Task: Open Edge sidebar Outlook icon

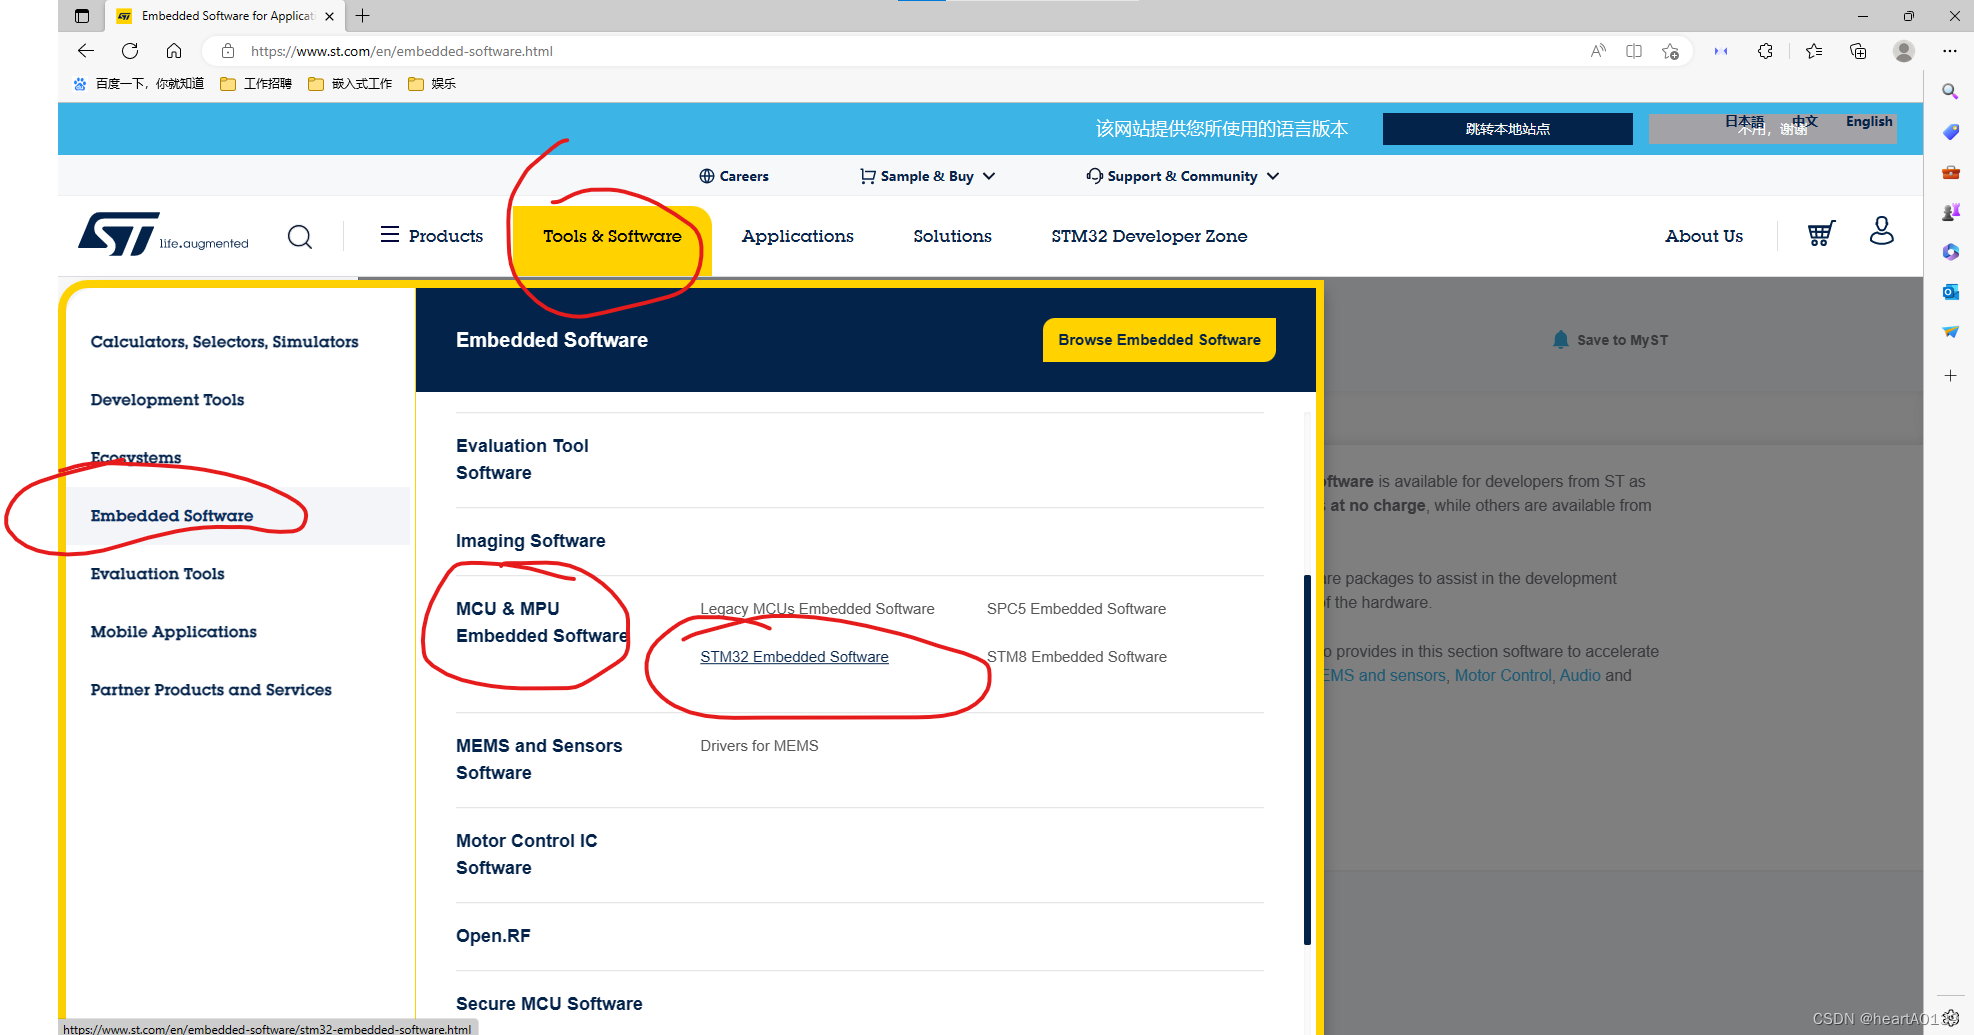Action: tap(1950, 292)
